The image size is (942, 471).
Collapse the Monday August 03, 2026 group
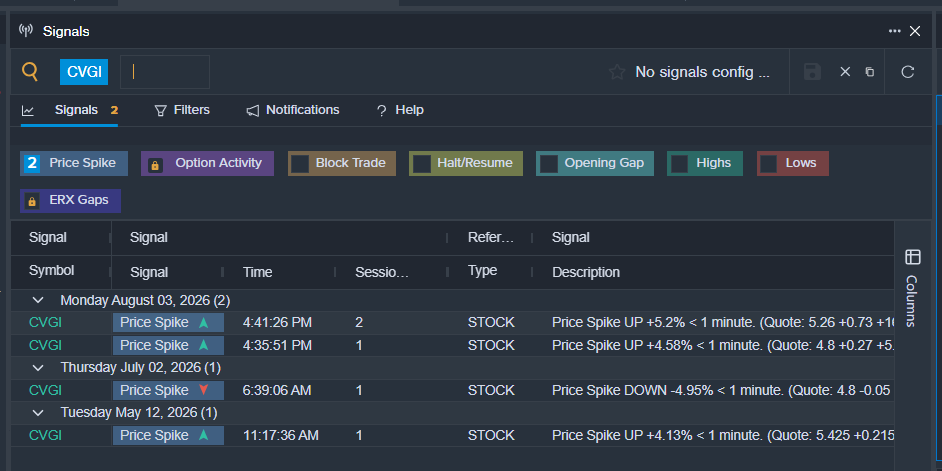pyautogui.click(x=38, y=300)
